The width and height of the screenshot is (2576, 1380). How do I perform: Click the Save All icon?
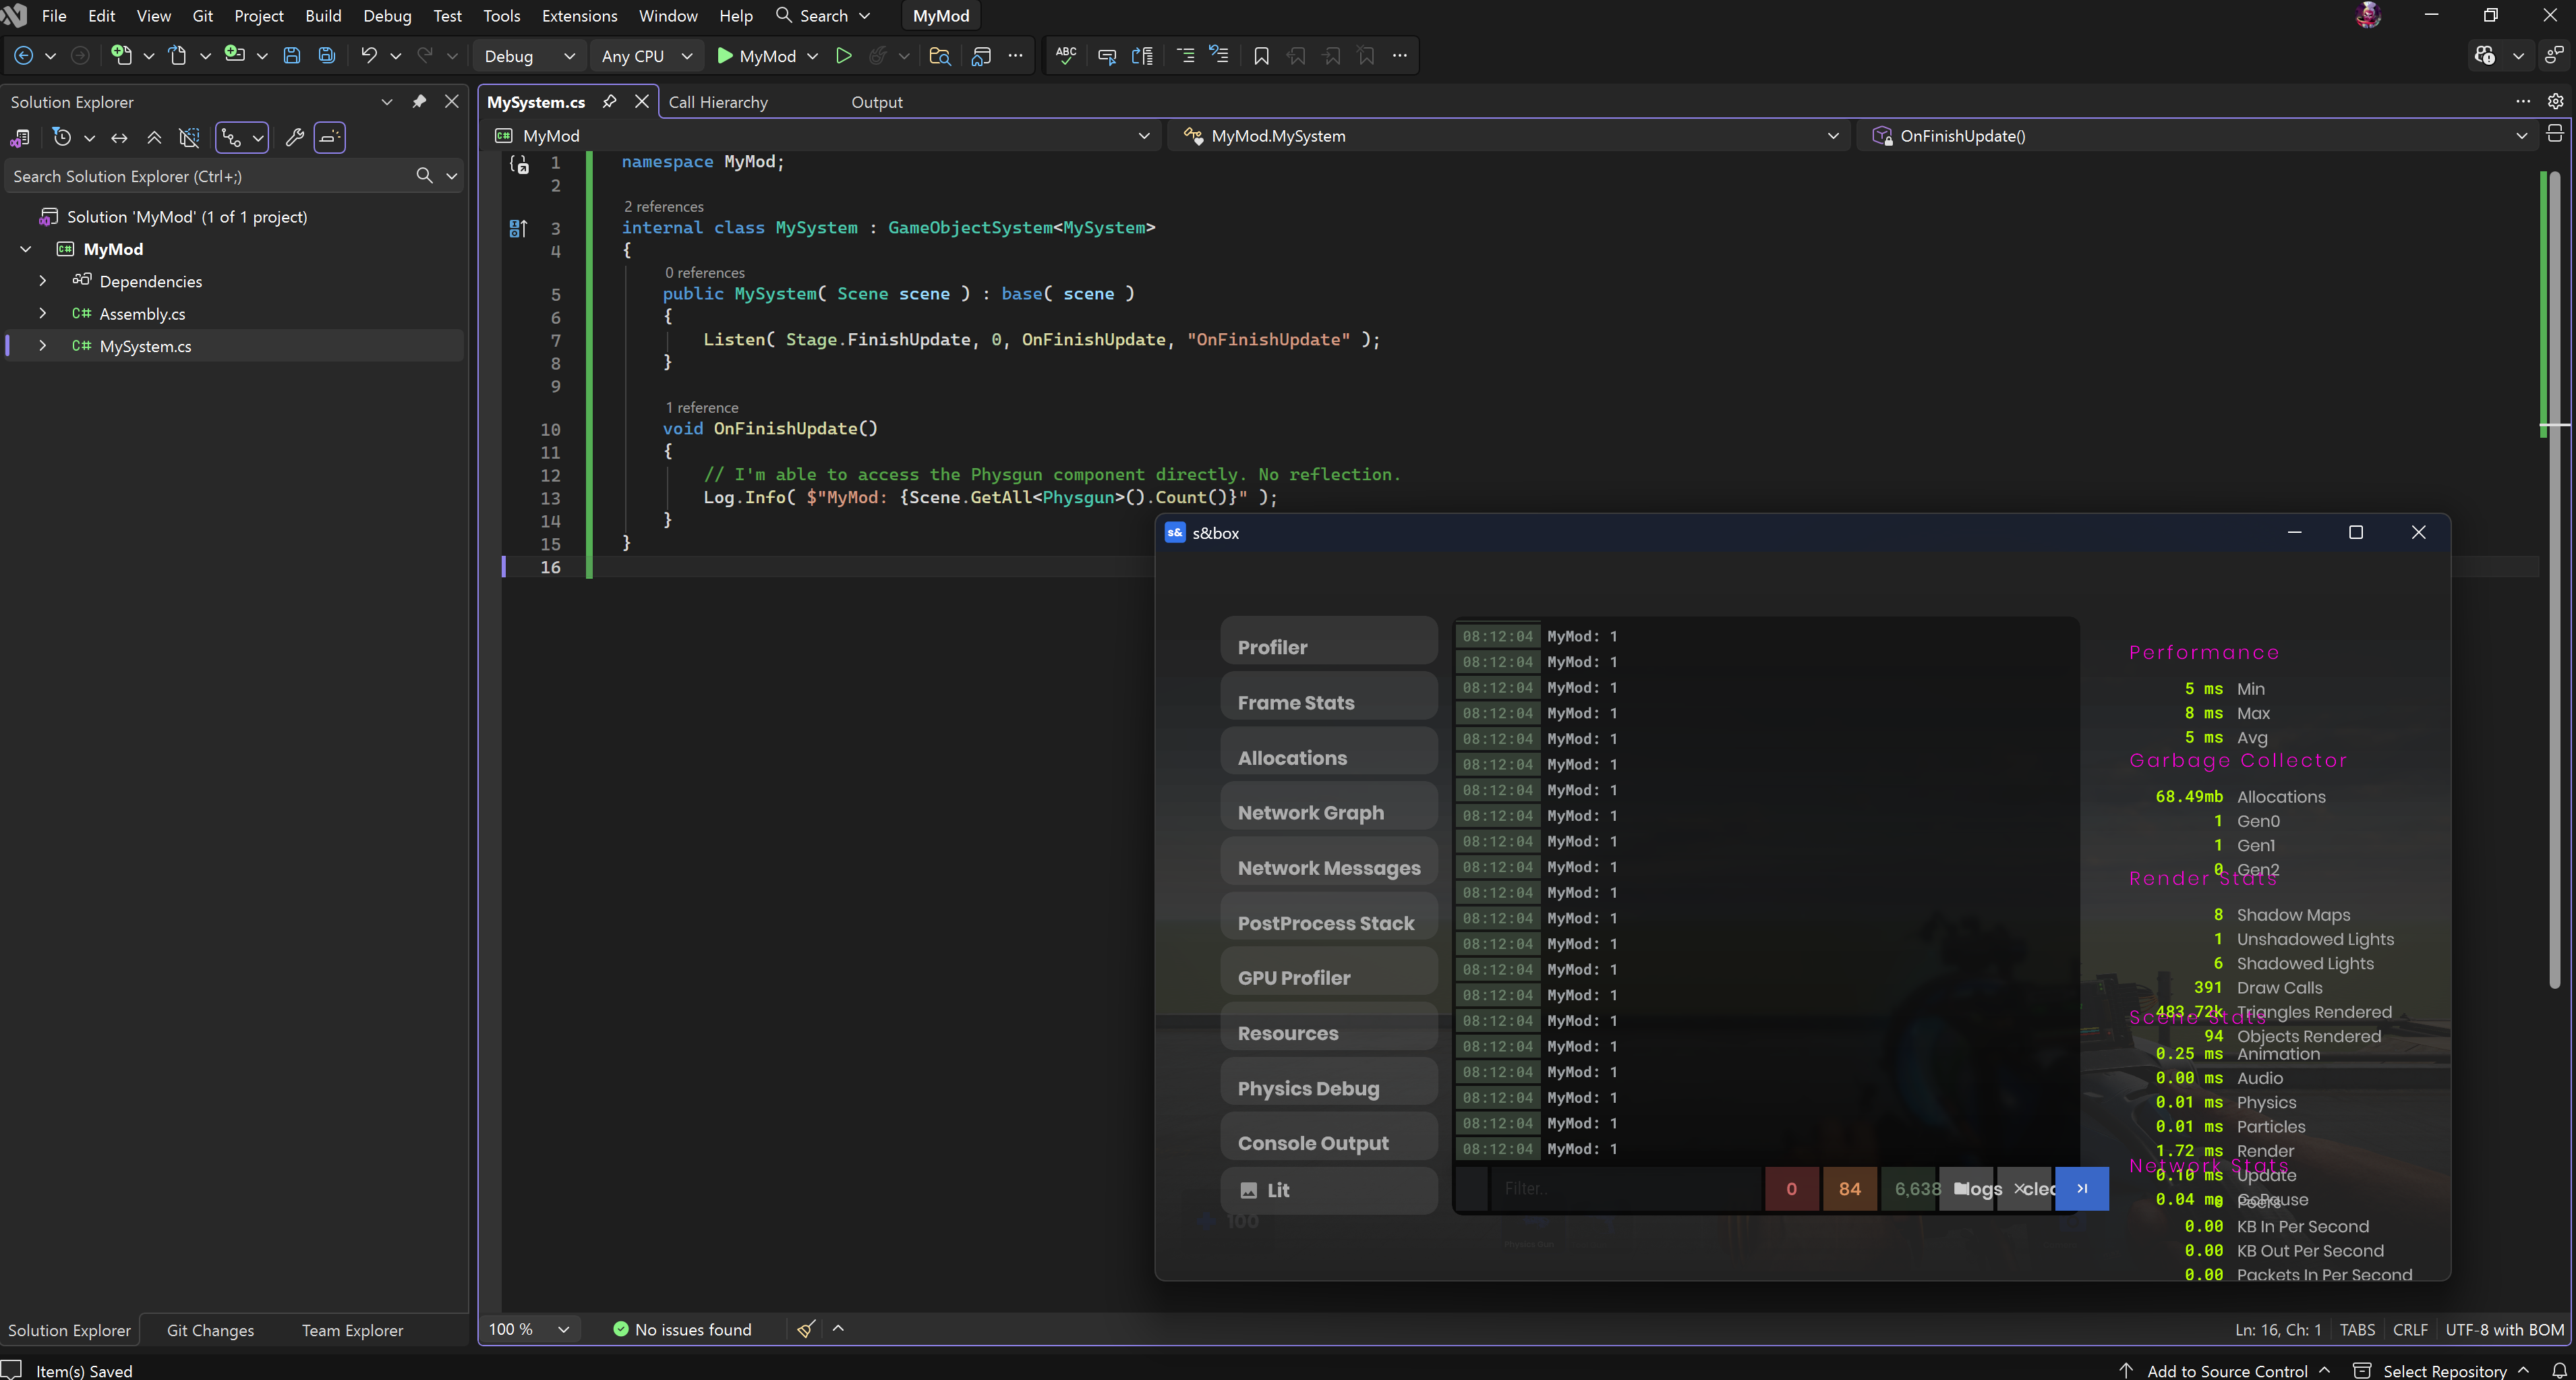327,56
